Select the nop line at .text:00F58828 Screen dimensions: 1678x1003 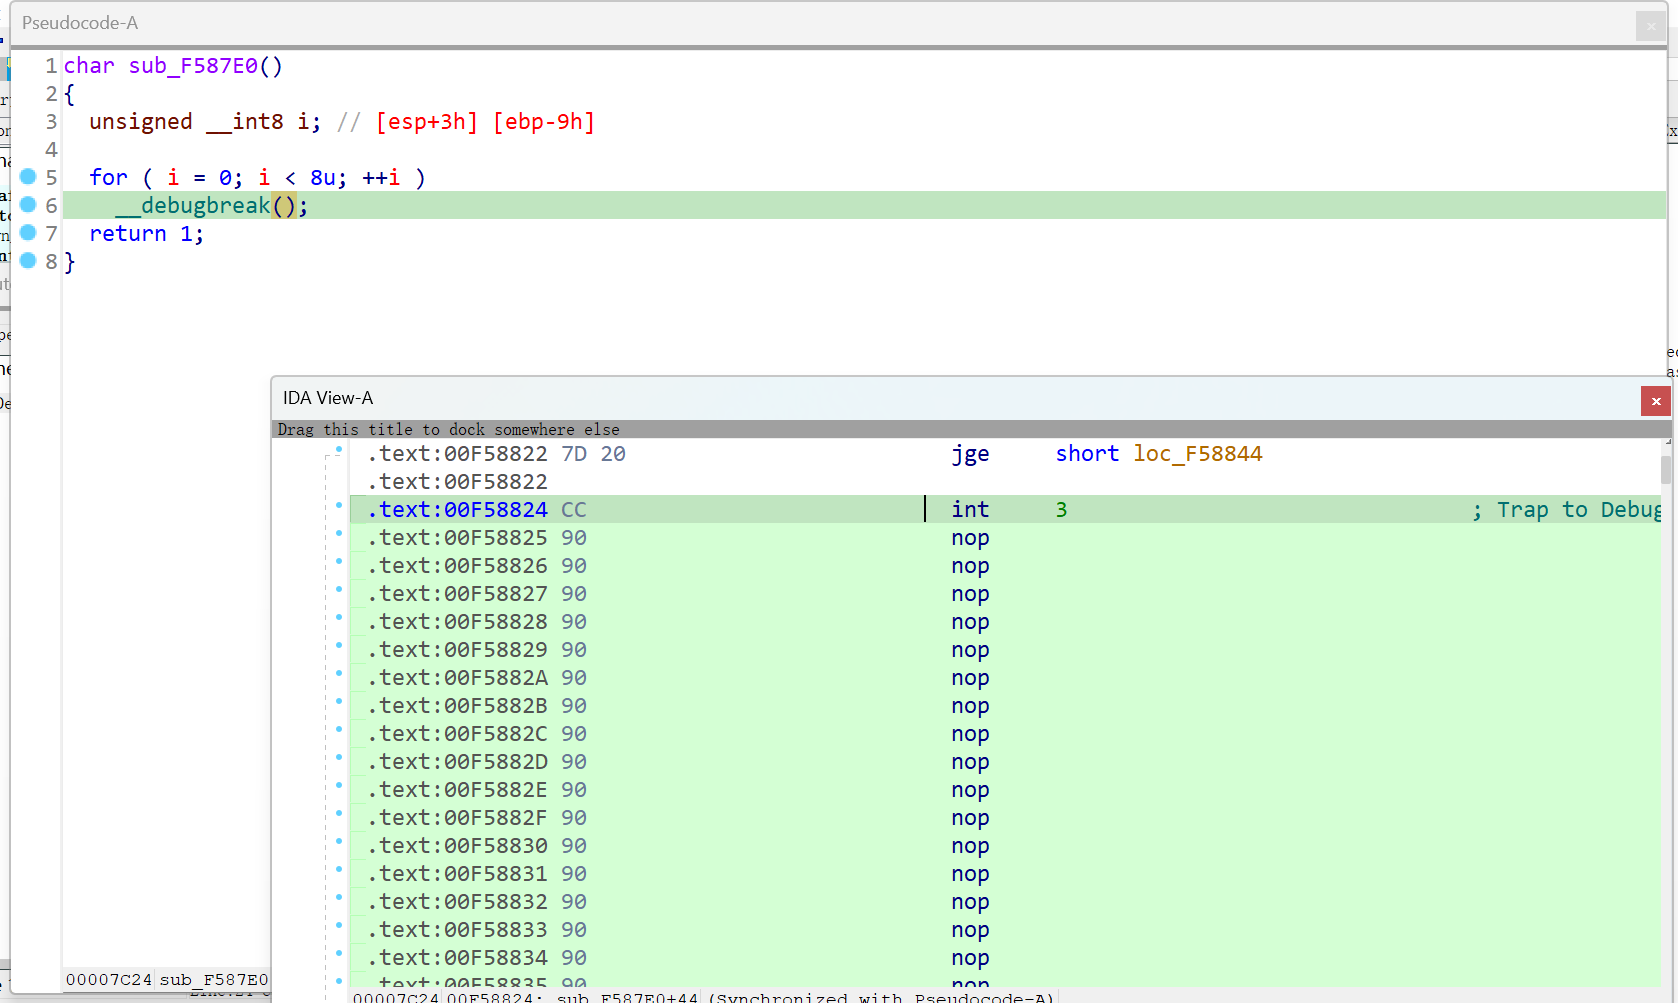click(1005, 622)
